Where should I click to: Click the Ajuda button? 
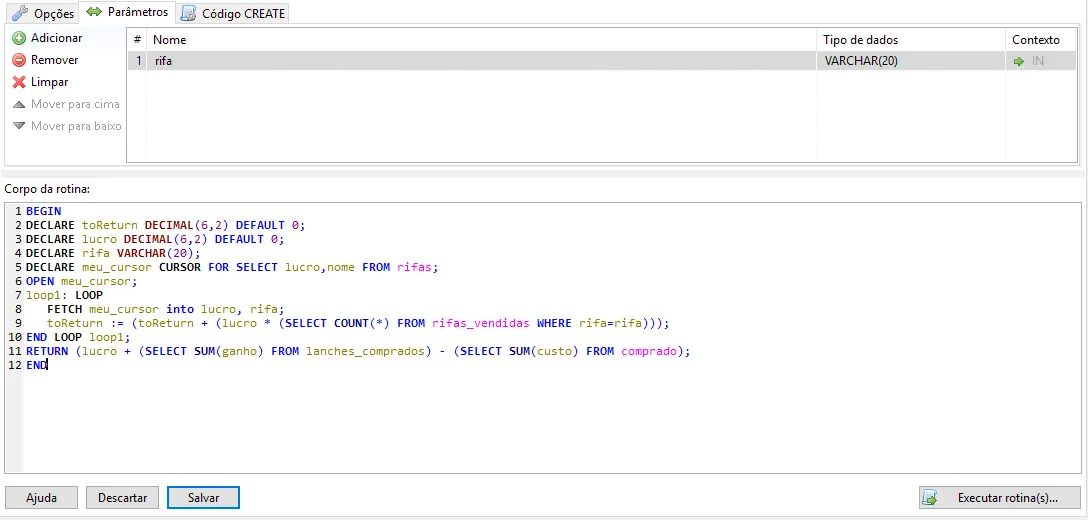(42, 498)
